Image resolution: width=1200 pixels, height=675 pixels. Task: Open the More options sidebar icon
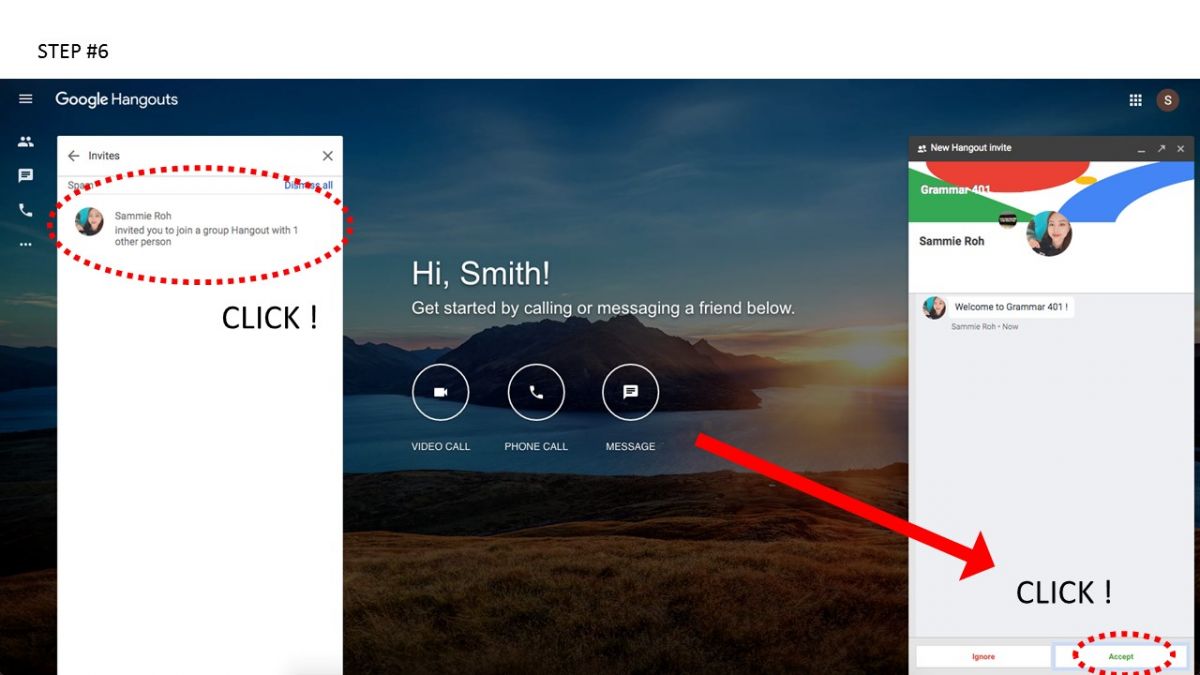coord(26,244)
